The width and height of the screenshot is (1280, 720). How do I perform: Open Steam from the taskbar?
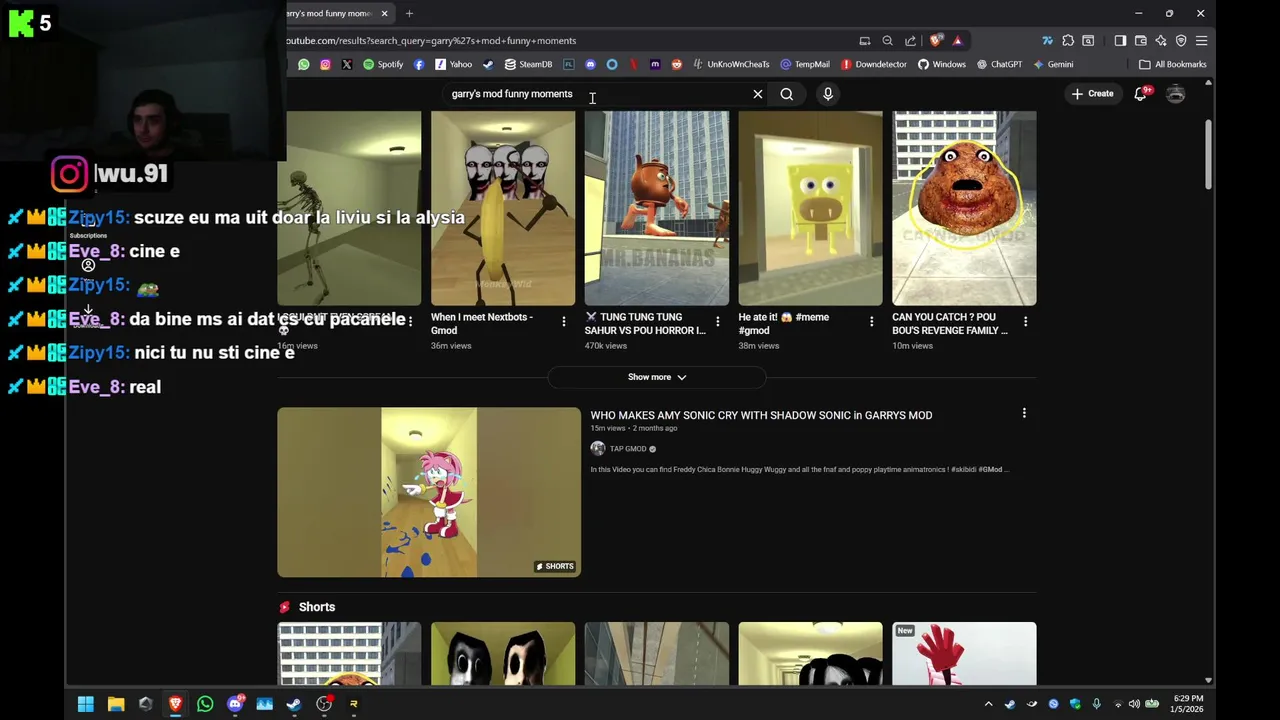pyautogui.click(x=294, y=704)
